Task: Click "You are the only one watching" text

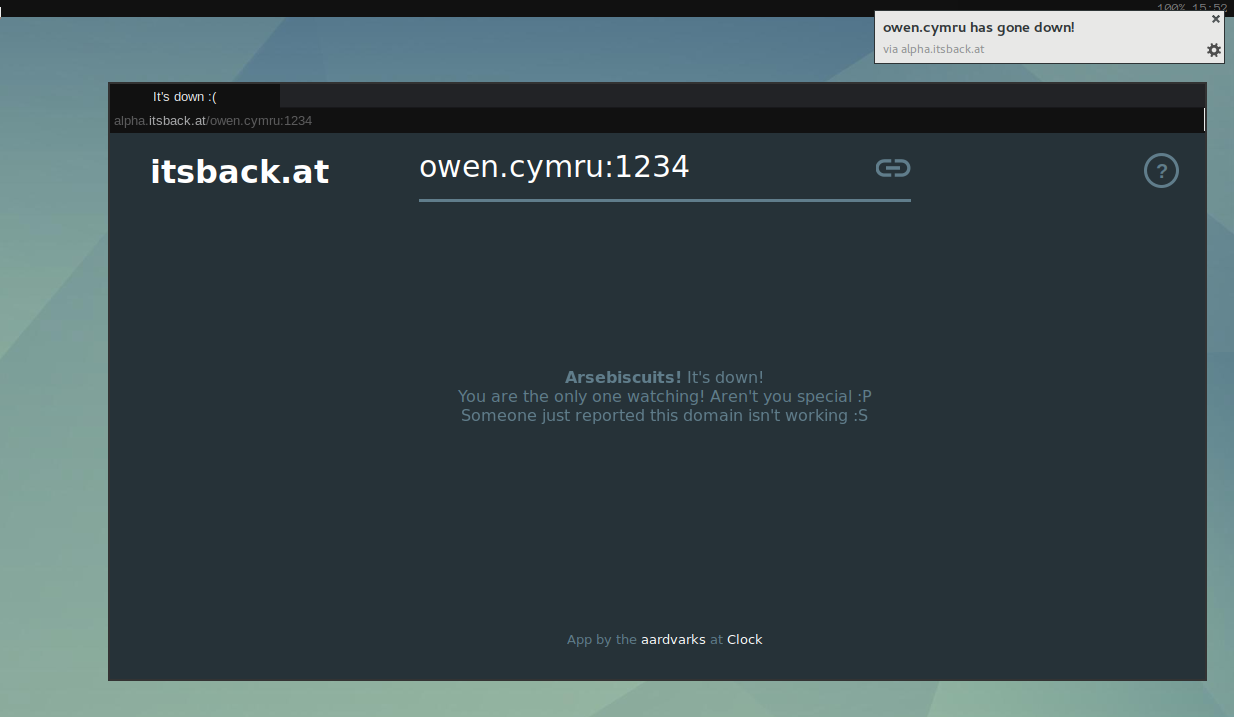Action: coord(580,396)
